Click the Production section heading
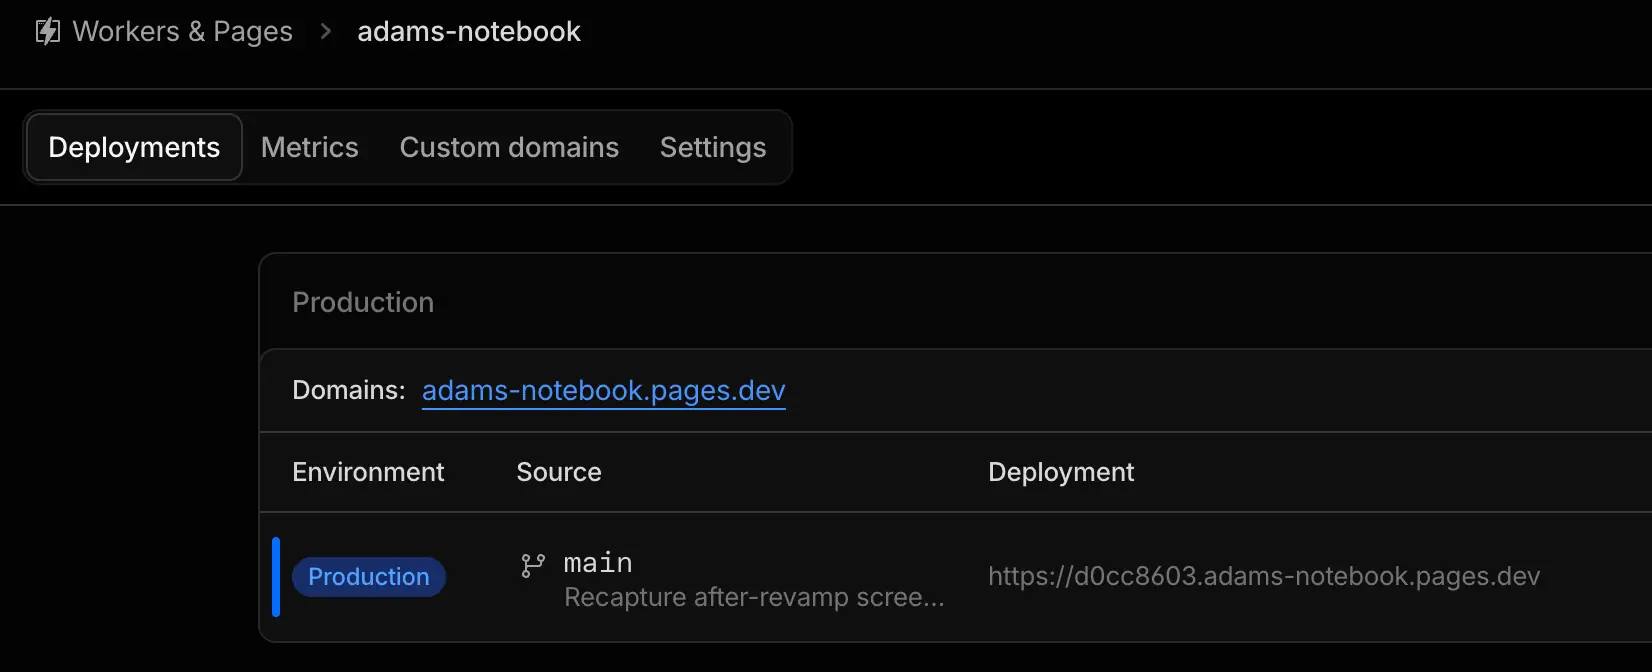Screen dimensions: 1652x672 tap(363, 302)
